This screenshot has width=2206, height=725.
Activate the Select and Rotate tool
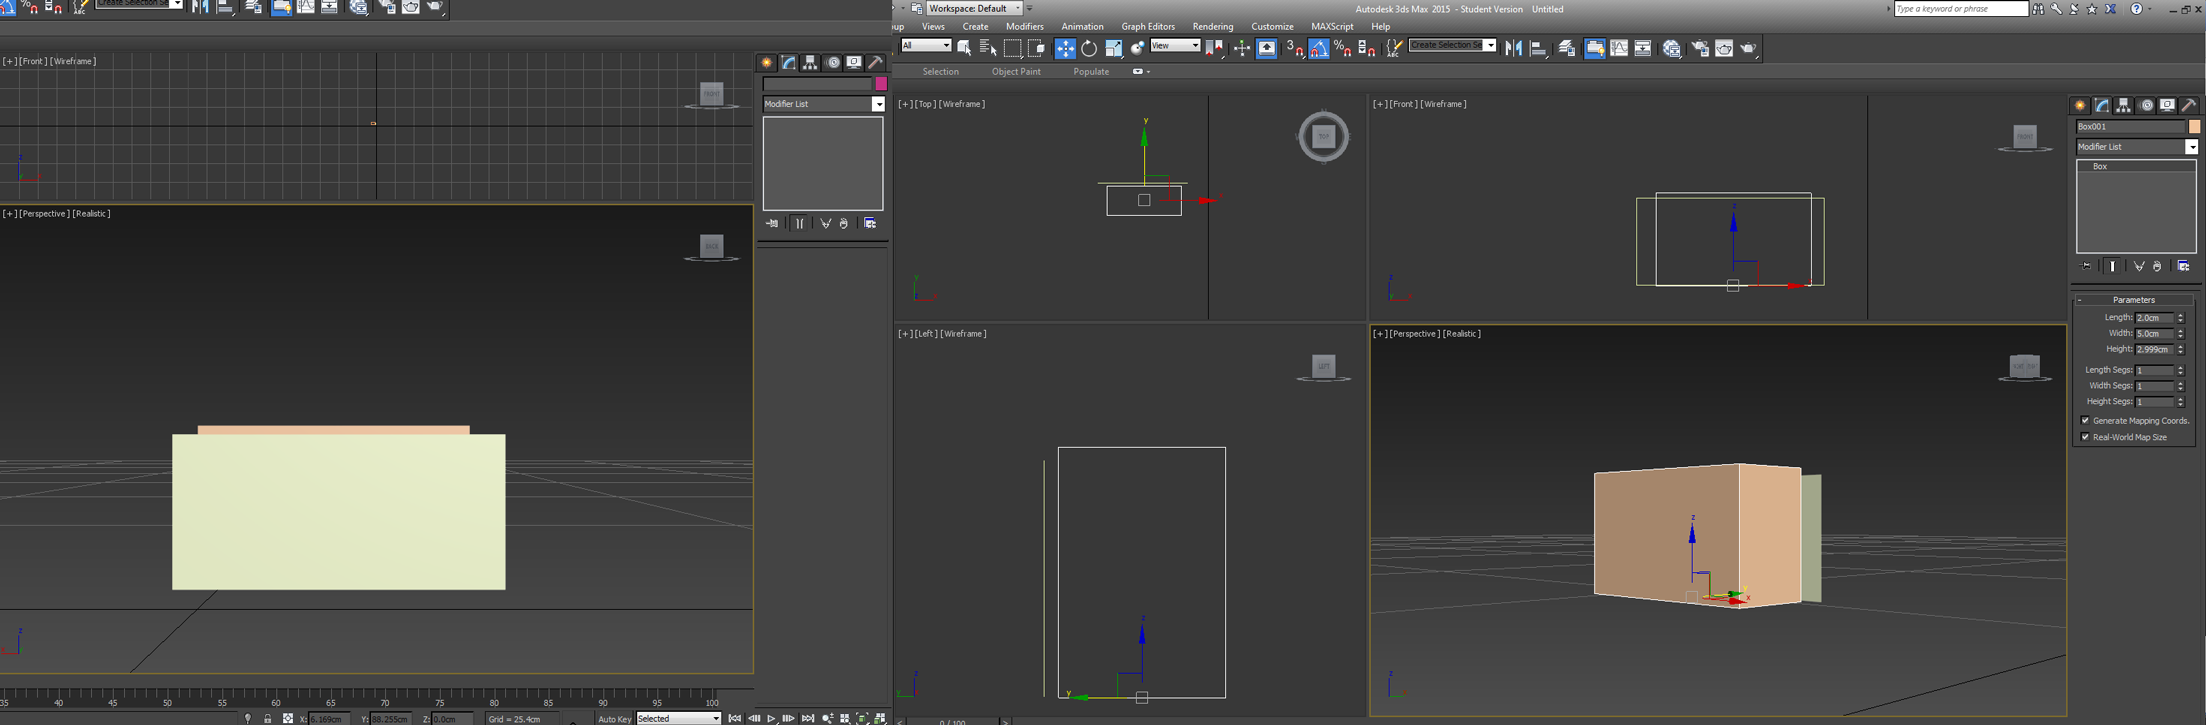[1089, 48]
